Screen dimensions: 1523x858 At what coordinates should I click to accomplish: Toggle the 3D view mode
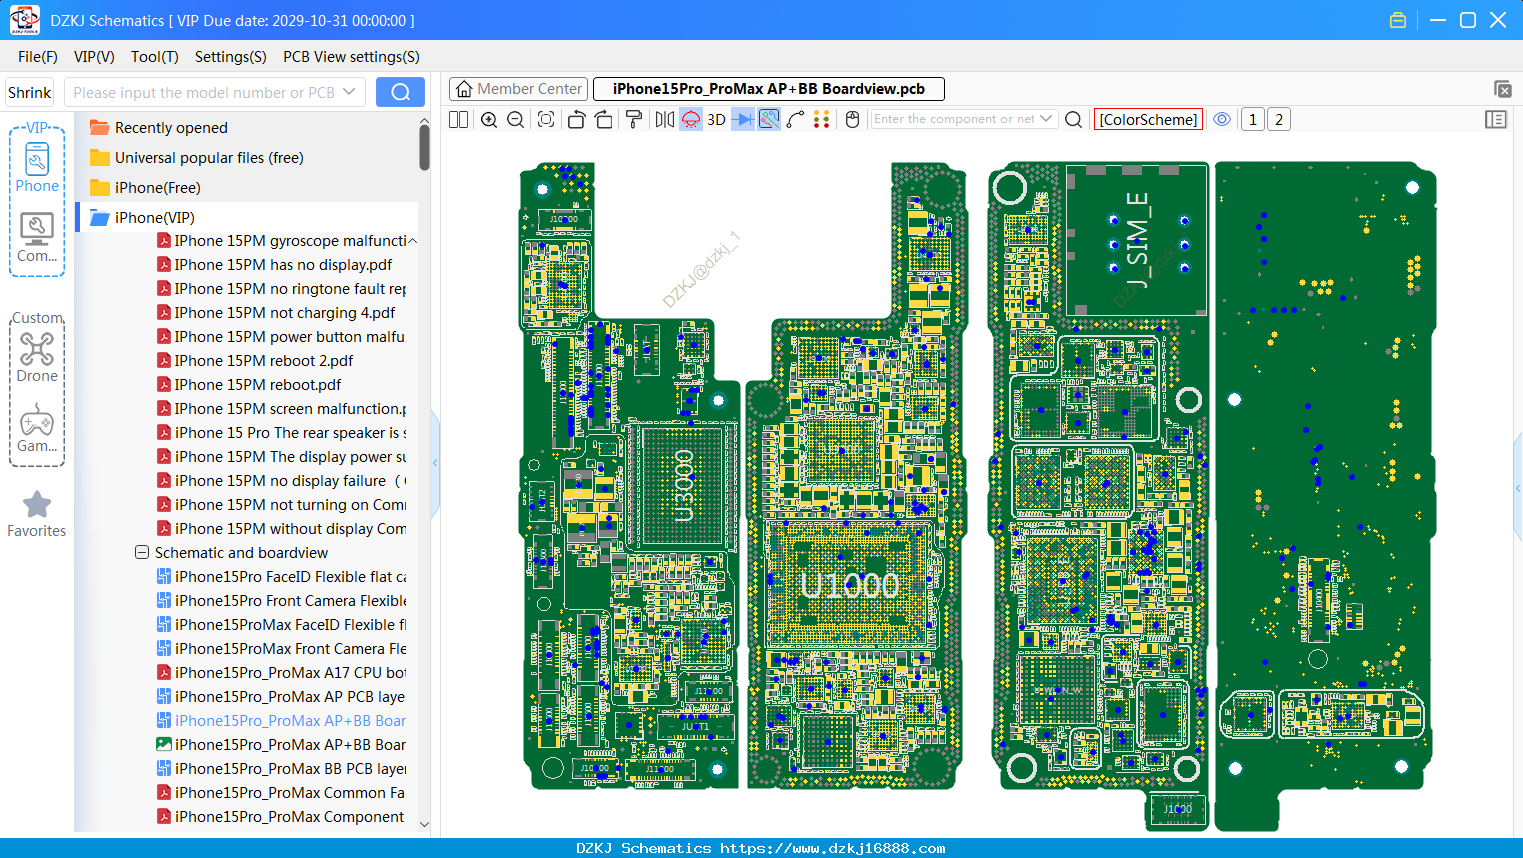(x=716, y=119)
